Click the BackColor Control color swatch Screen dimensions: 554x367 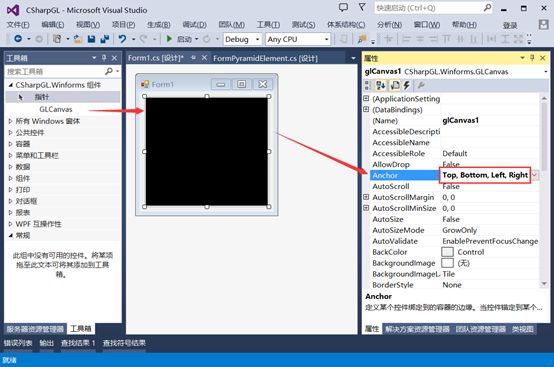coord(447,252)
